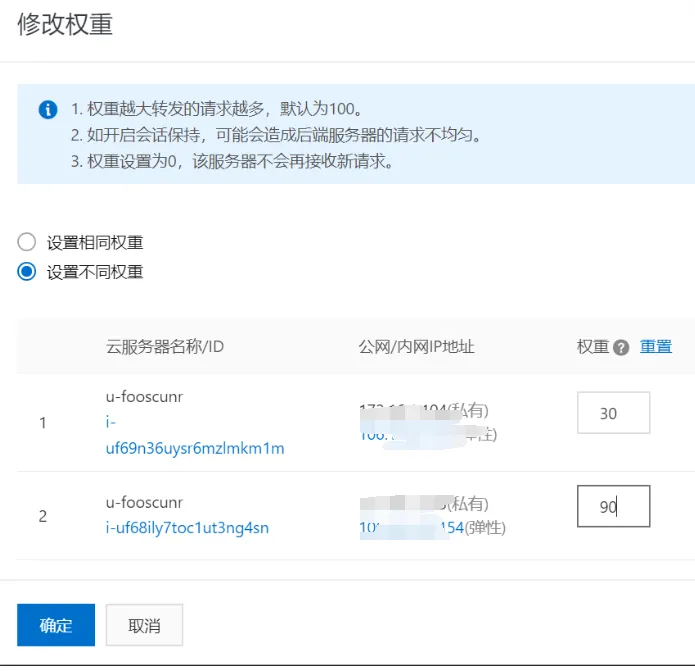
Task: Focus the weight field containing 30
Action: (613, 413)
